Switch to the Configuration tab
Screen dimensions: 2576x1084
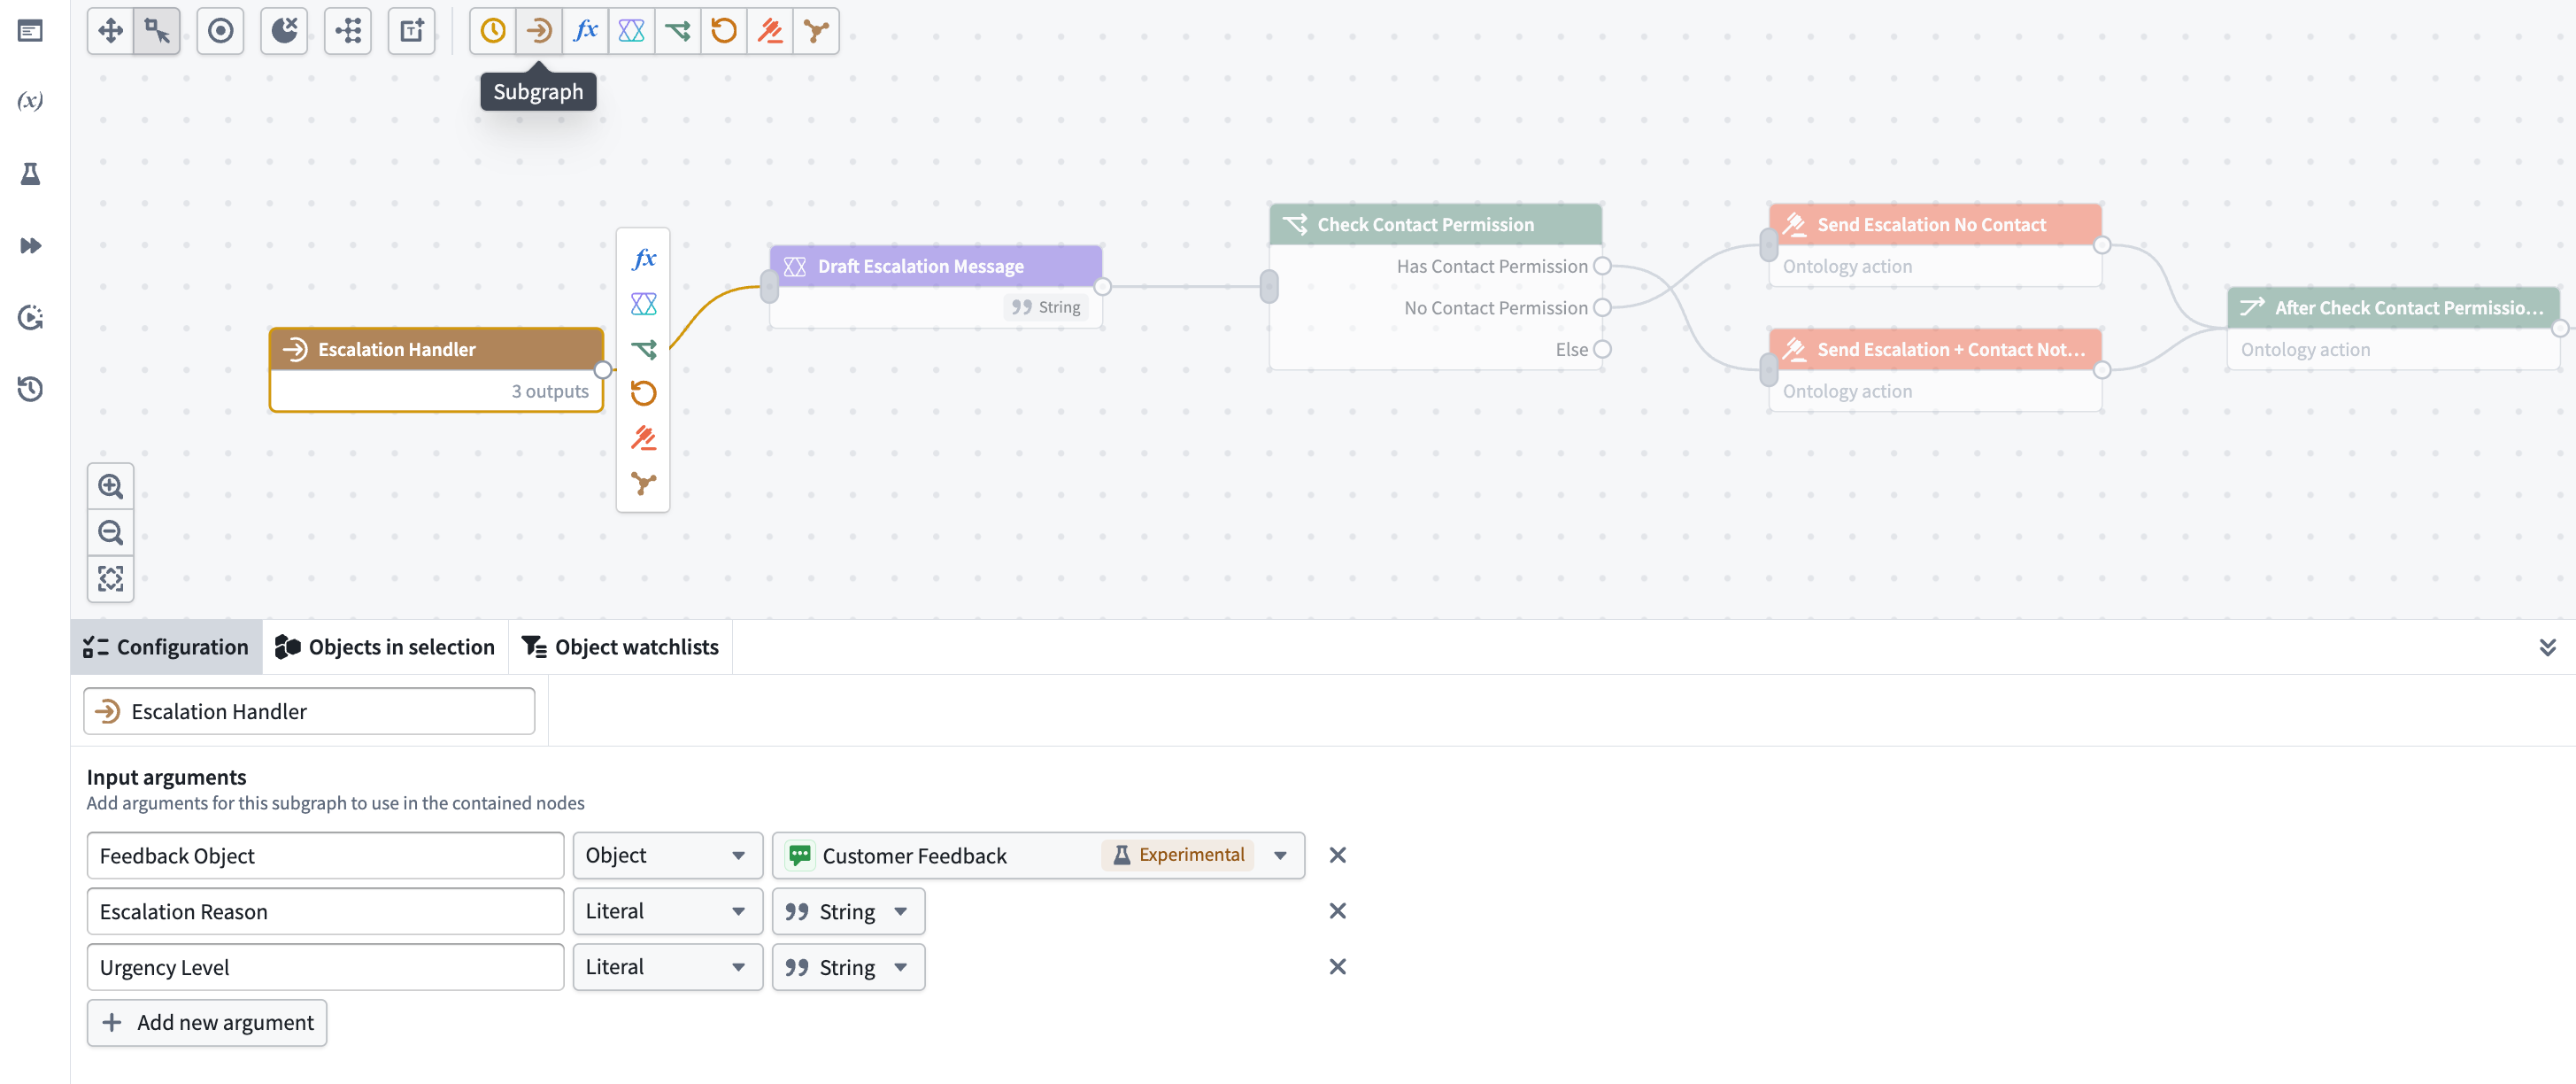(166, 648)
